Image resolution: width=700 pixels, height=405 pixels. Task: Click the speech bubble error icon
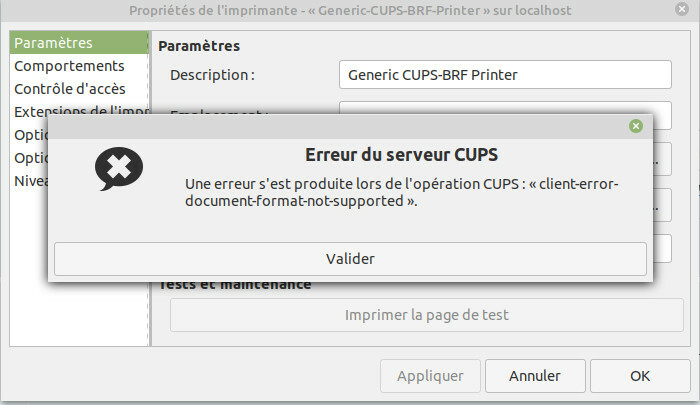[119, 170]
